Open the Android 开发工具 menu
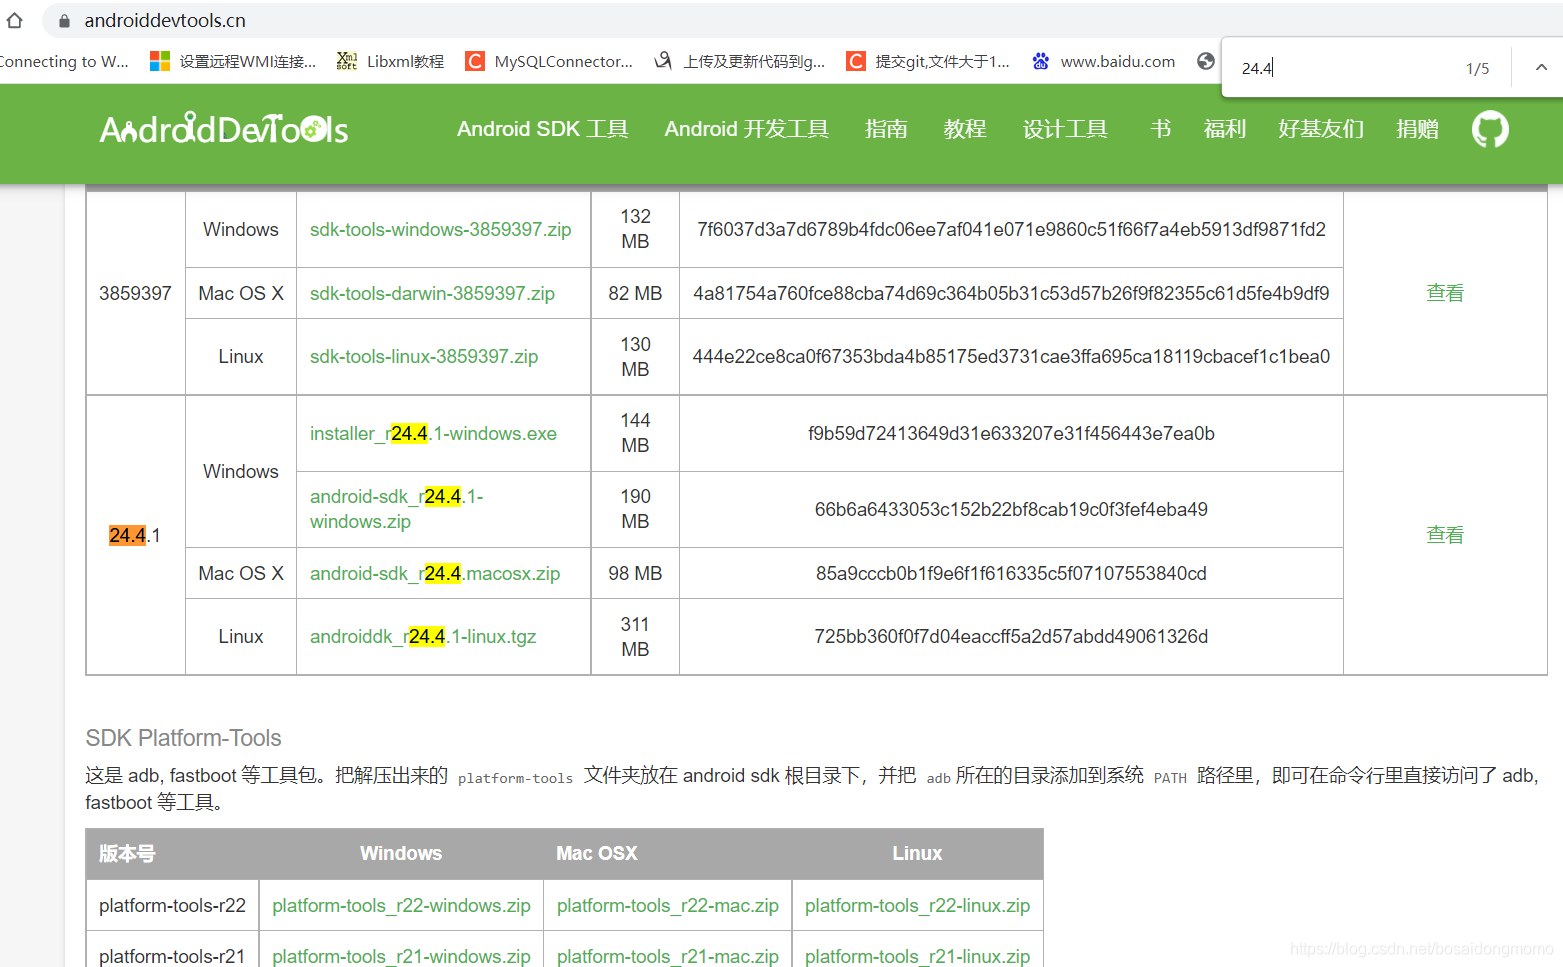This screenshot has height=967, width=1563. coord(747,129)
